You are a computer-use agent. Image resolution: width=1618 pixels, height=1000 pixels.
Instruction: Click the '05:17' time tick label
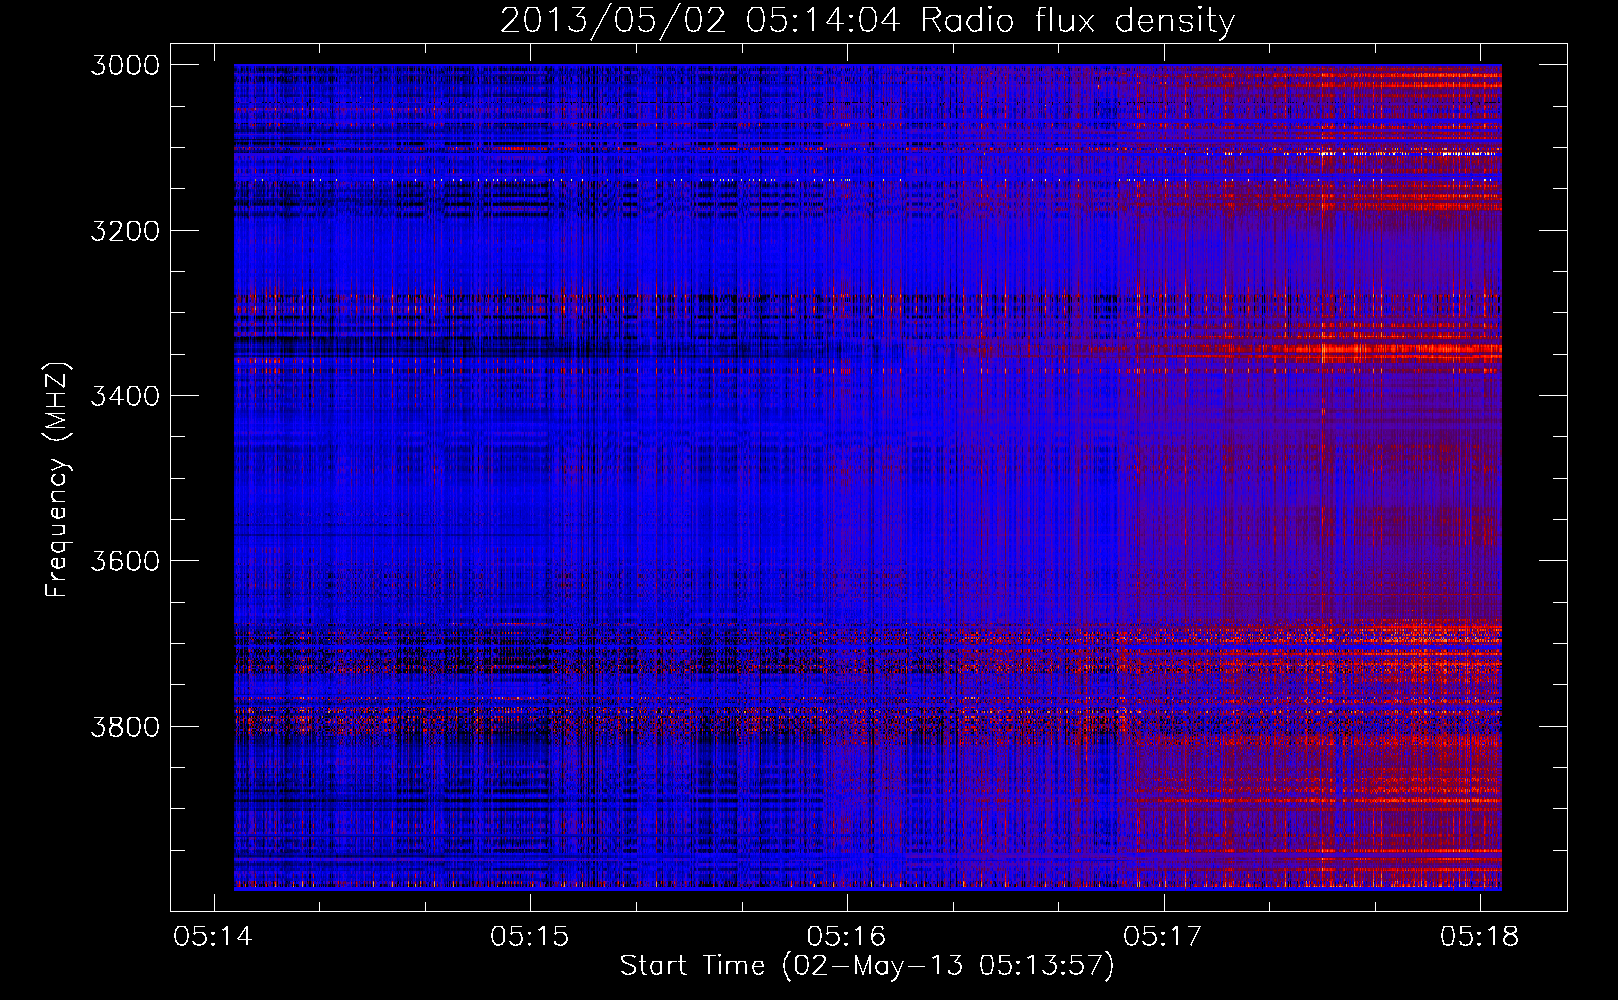coord(1163,936)
